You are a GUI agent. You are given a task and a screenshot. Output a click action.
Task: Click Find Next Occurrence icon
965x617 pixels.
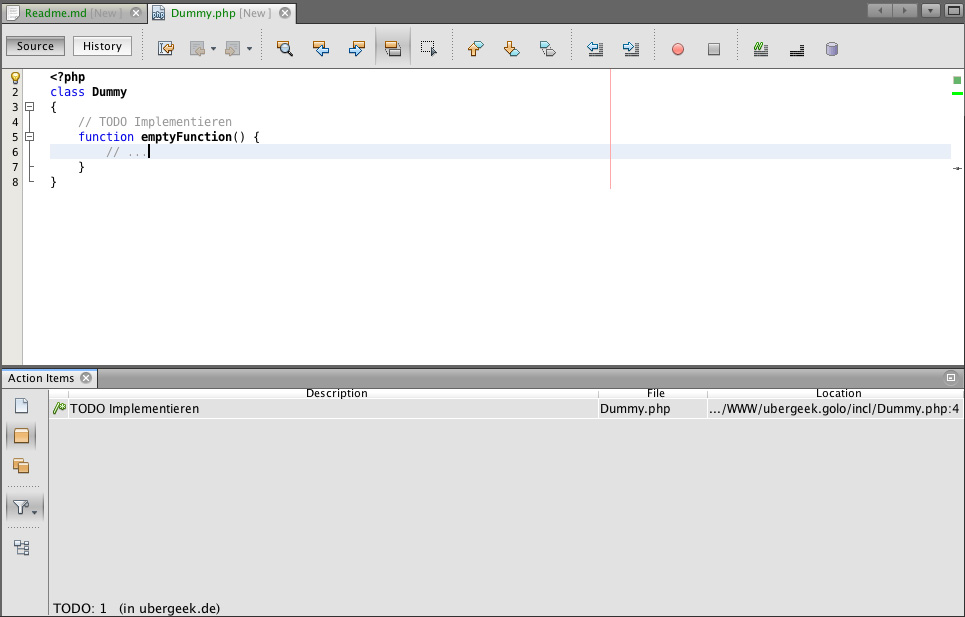click(357, 49)
